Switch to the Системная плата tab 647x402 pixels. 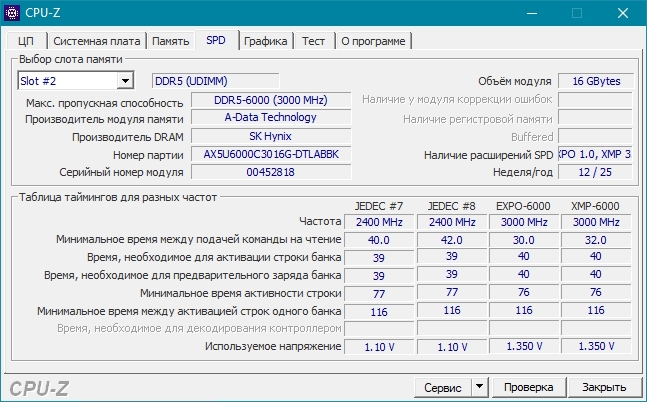coord(97,41)
